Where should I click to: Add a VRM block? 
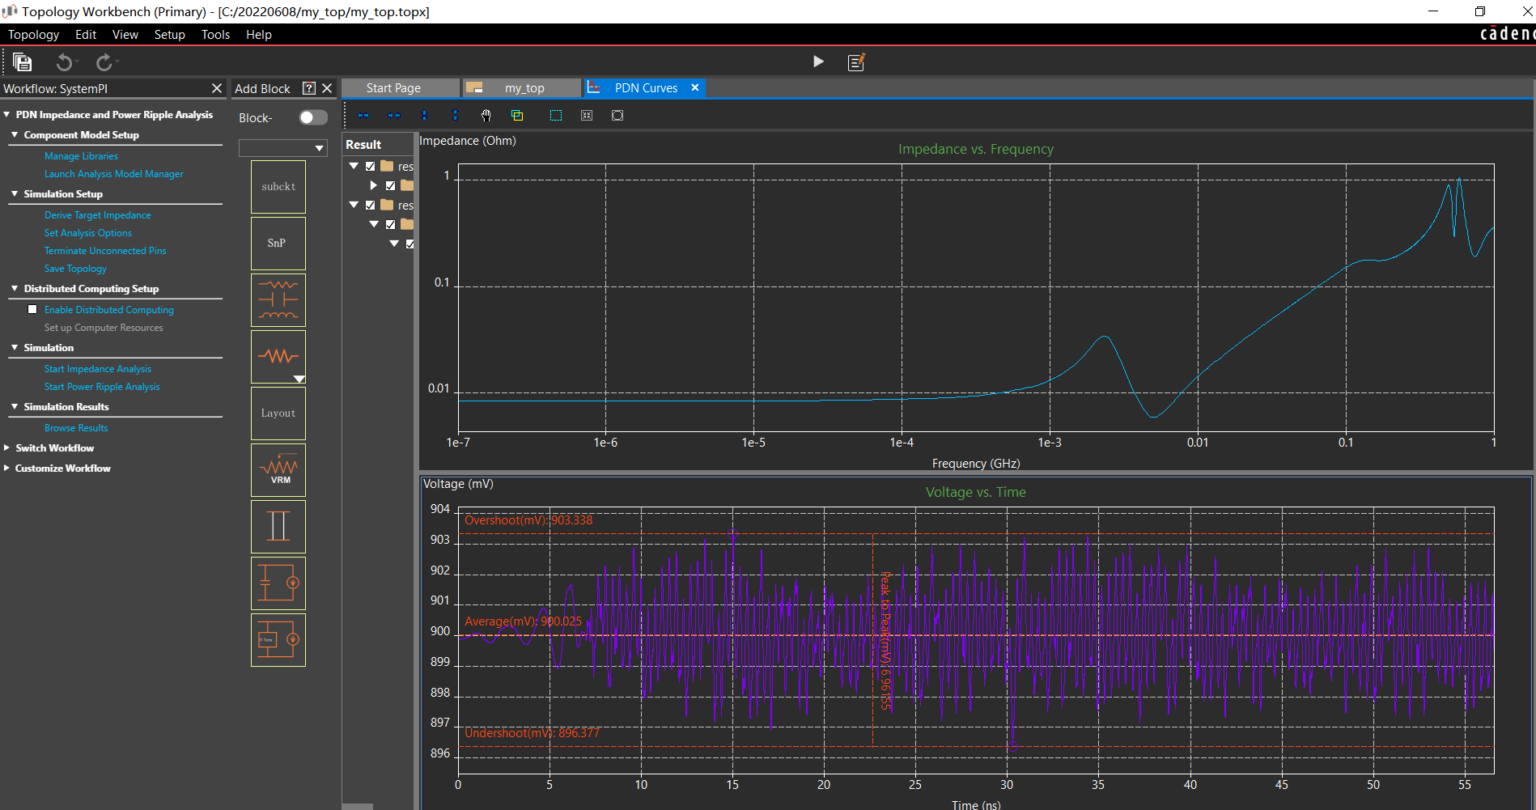coord(278,470)
